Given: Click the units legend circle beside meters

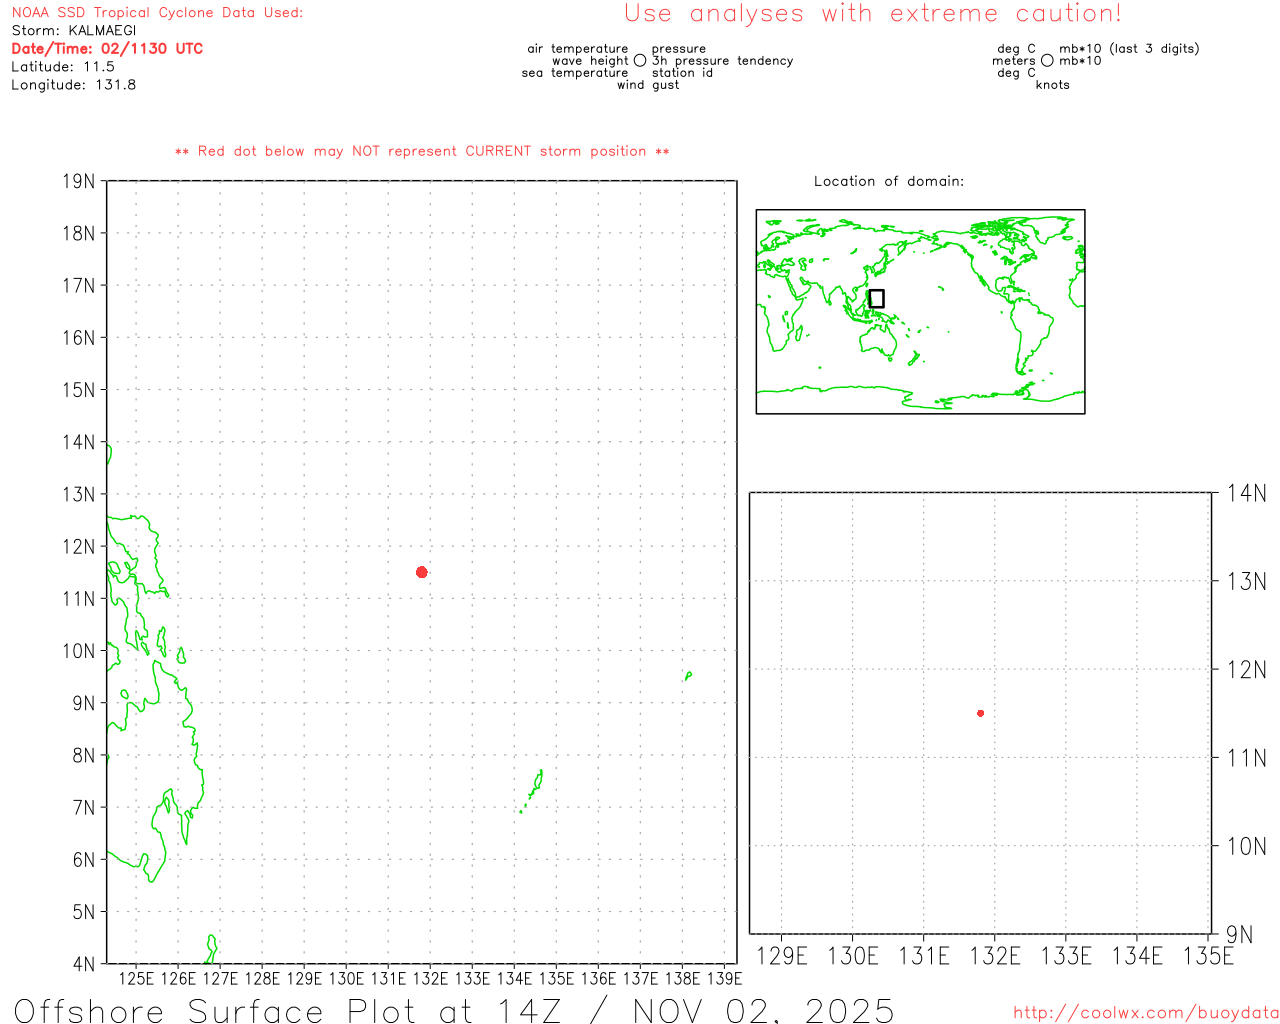Looking at the screenshot, I should click(x=1047, y=61).
